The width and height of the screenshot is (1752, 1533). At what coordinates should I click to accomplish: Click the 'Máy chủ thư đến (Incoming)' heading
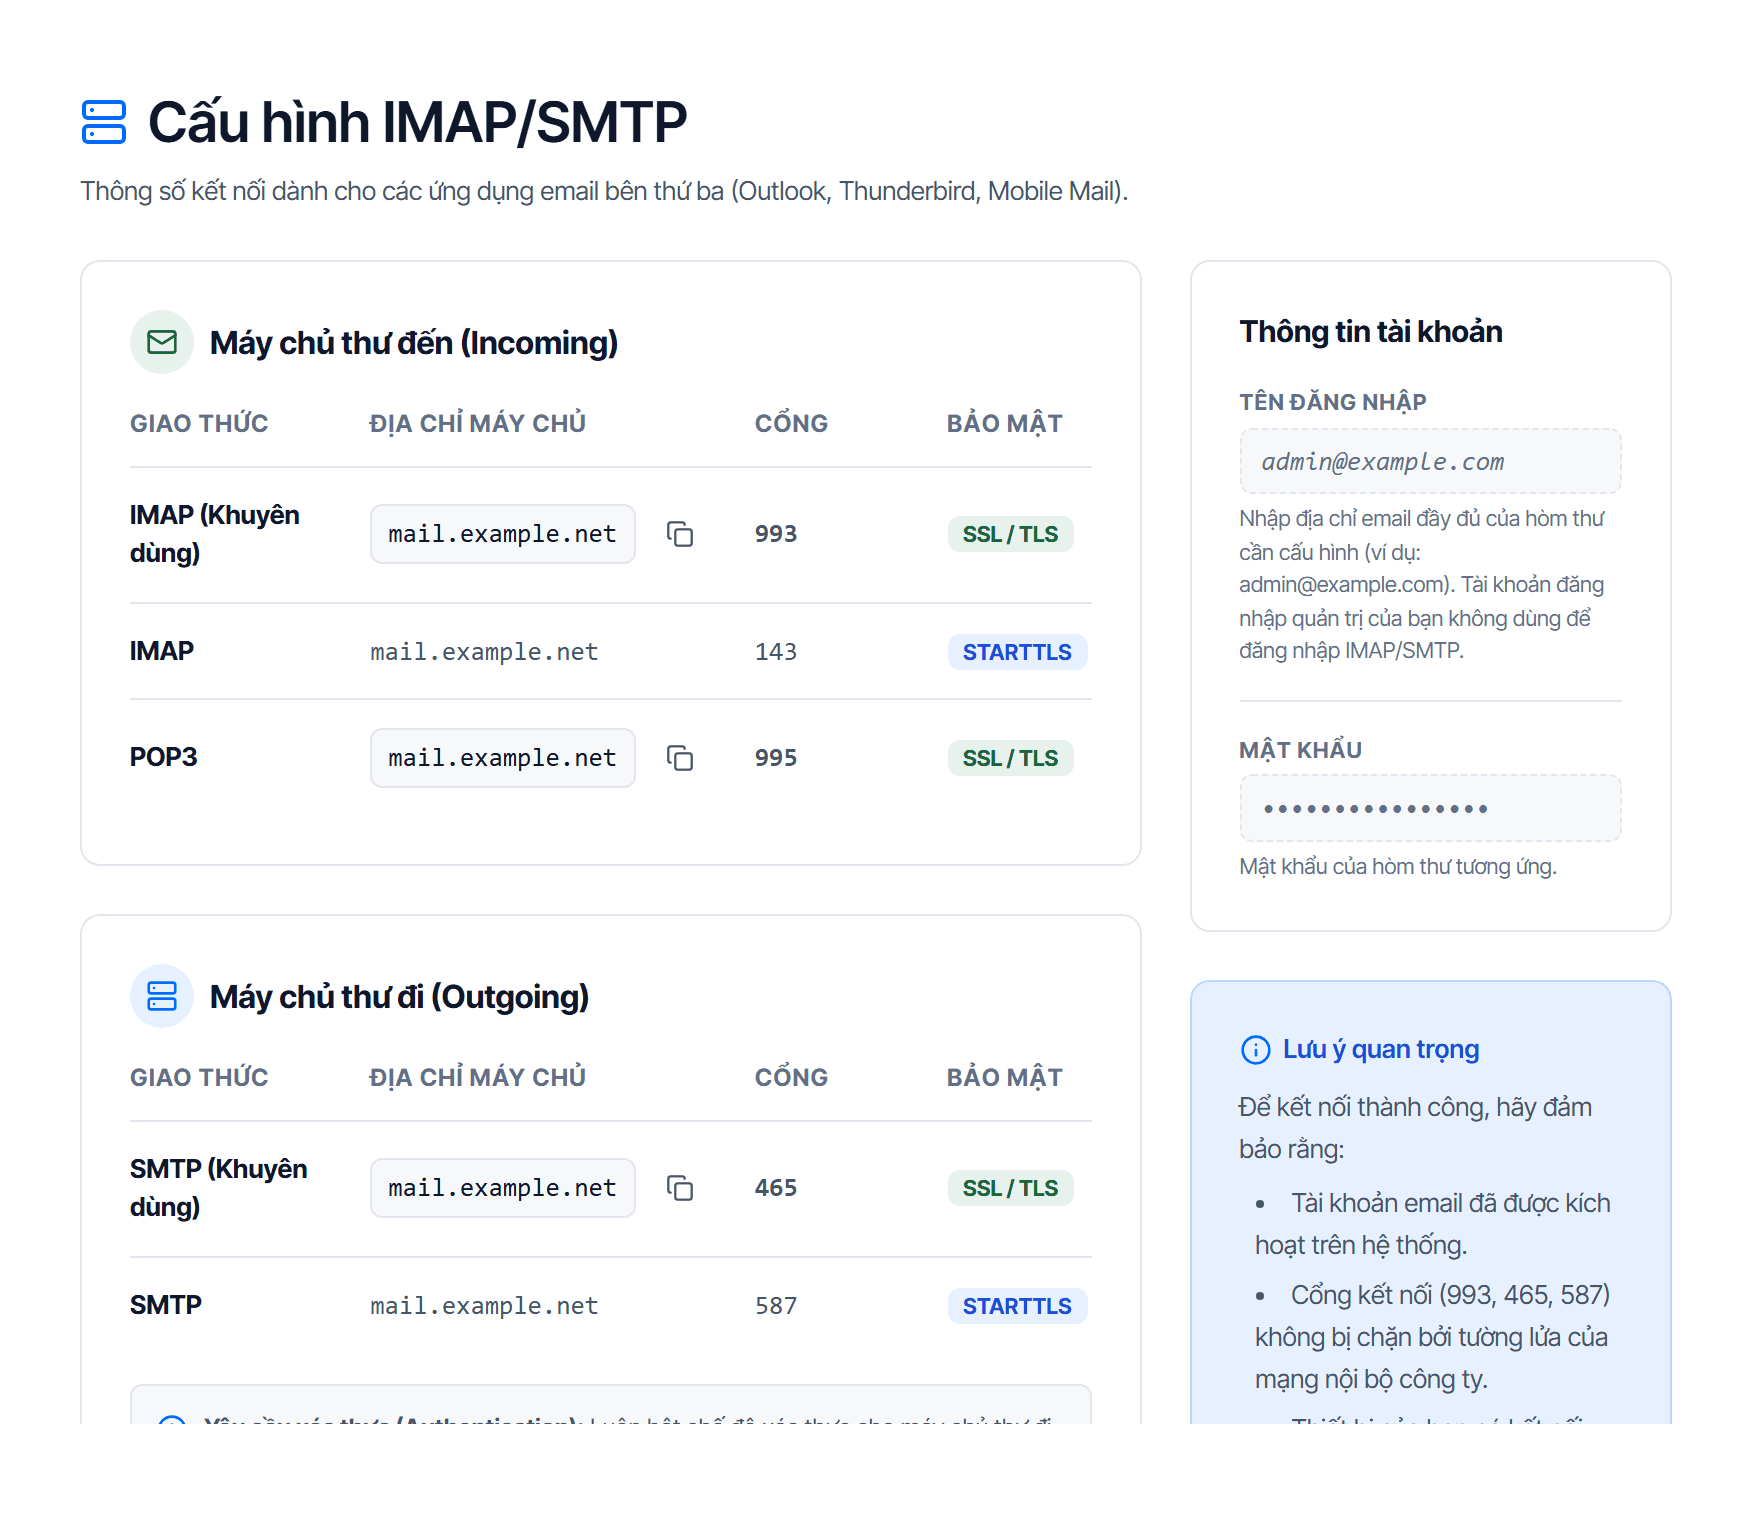click(x=414, y=343)
